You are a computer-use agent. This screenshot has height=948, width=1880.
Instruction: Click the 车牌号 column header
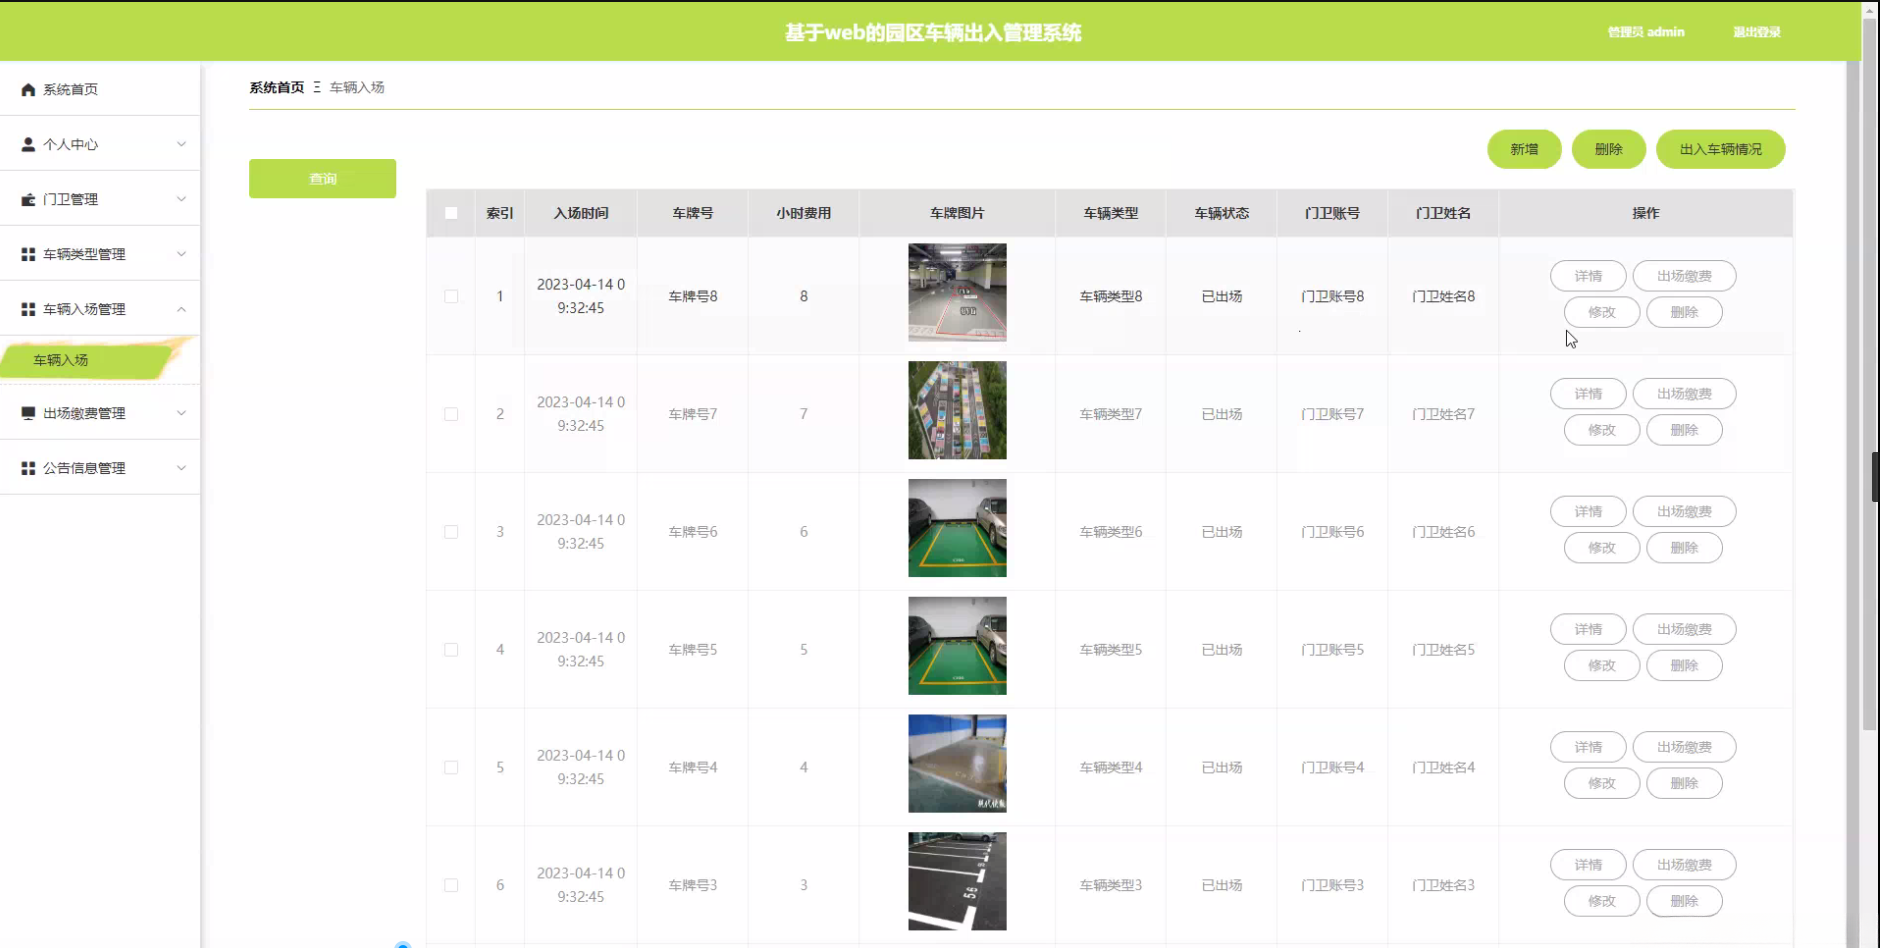click(692, 213)
